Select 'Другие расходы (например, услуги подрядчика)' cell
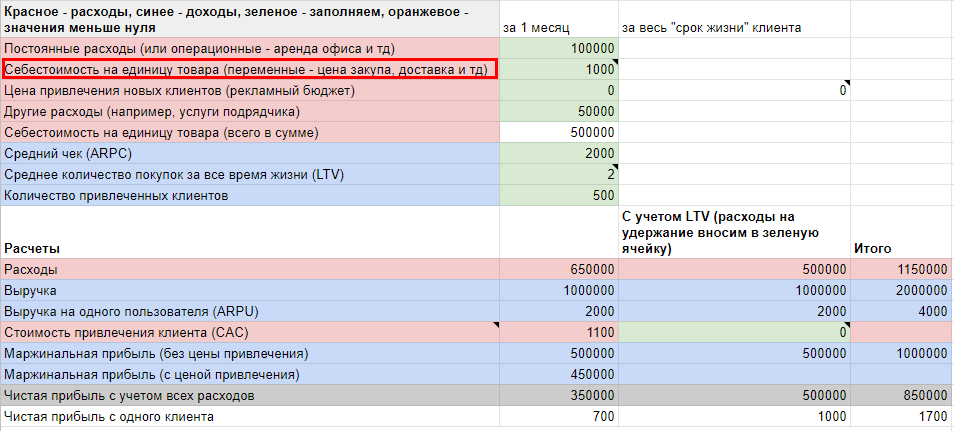 coord(250,111)
